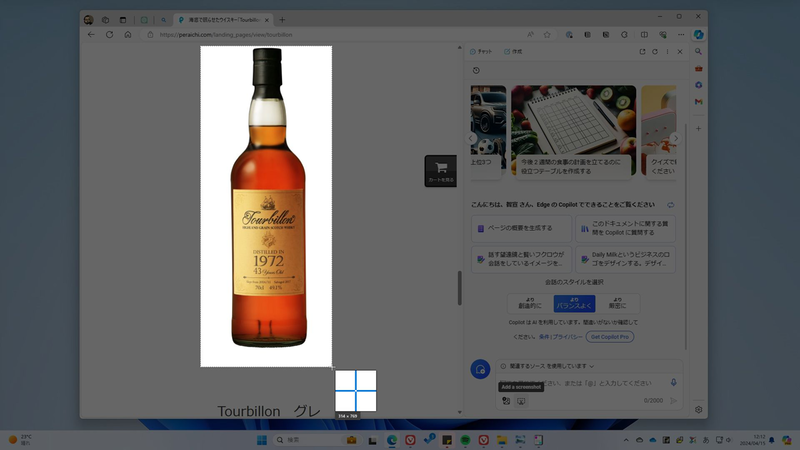Click the Add an image icon
800x450 pixels.
pyautogui.click(x=506, y=401)
